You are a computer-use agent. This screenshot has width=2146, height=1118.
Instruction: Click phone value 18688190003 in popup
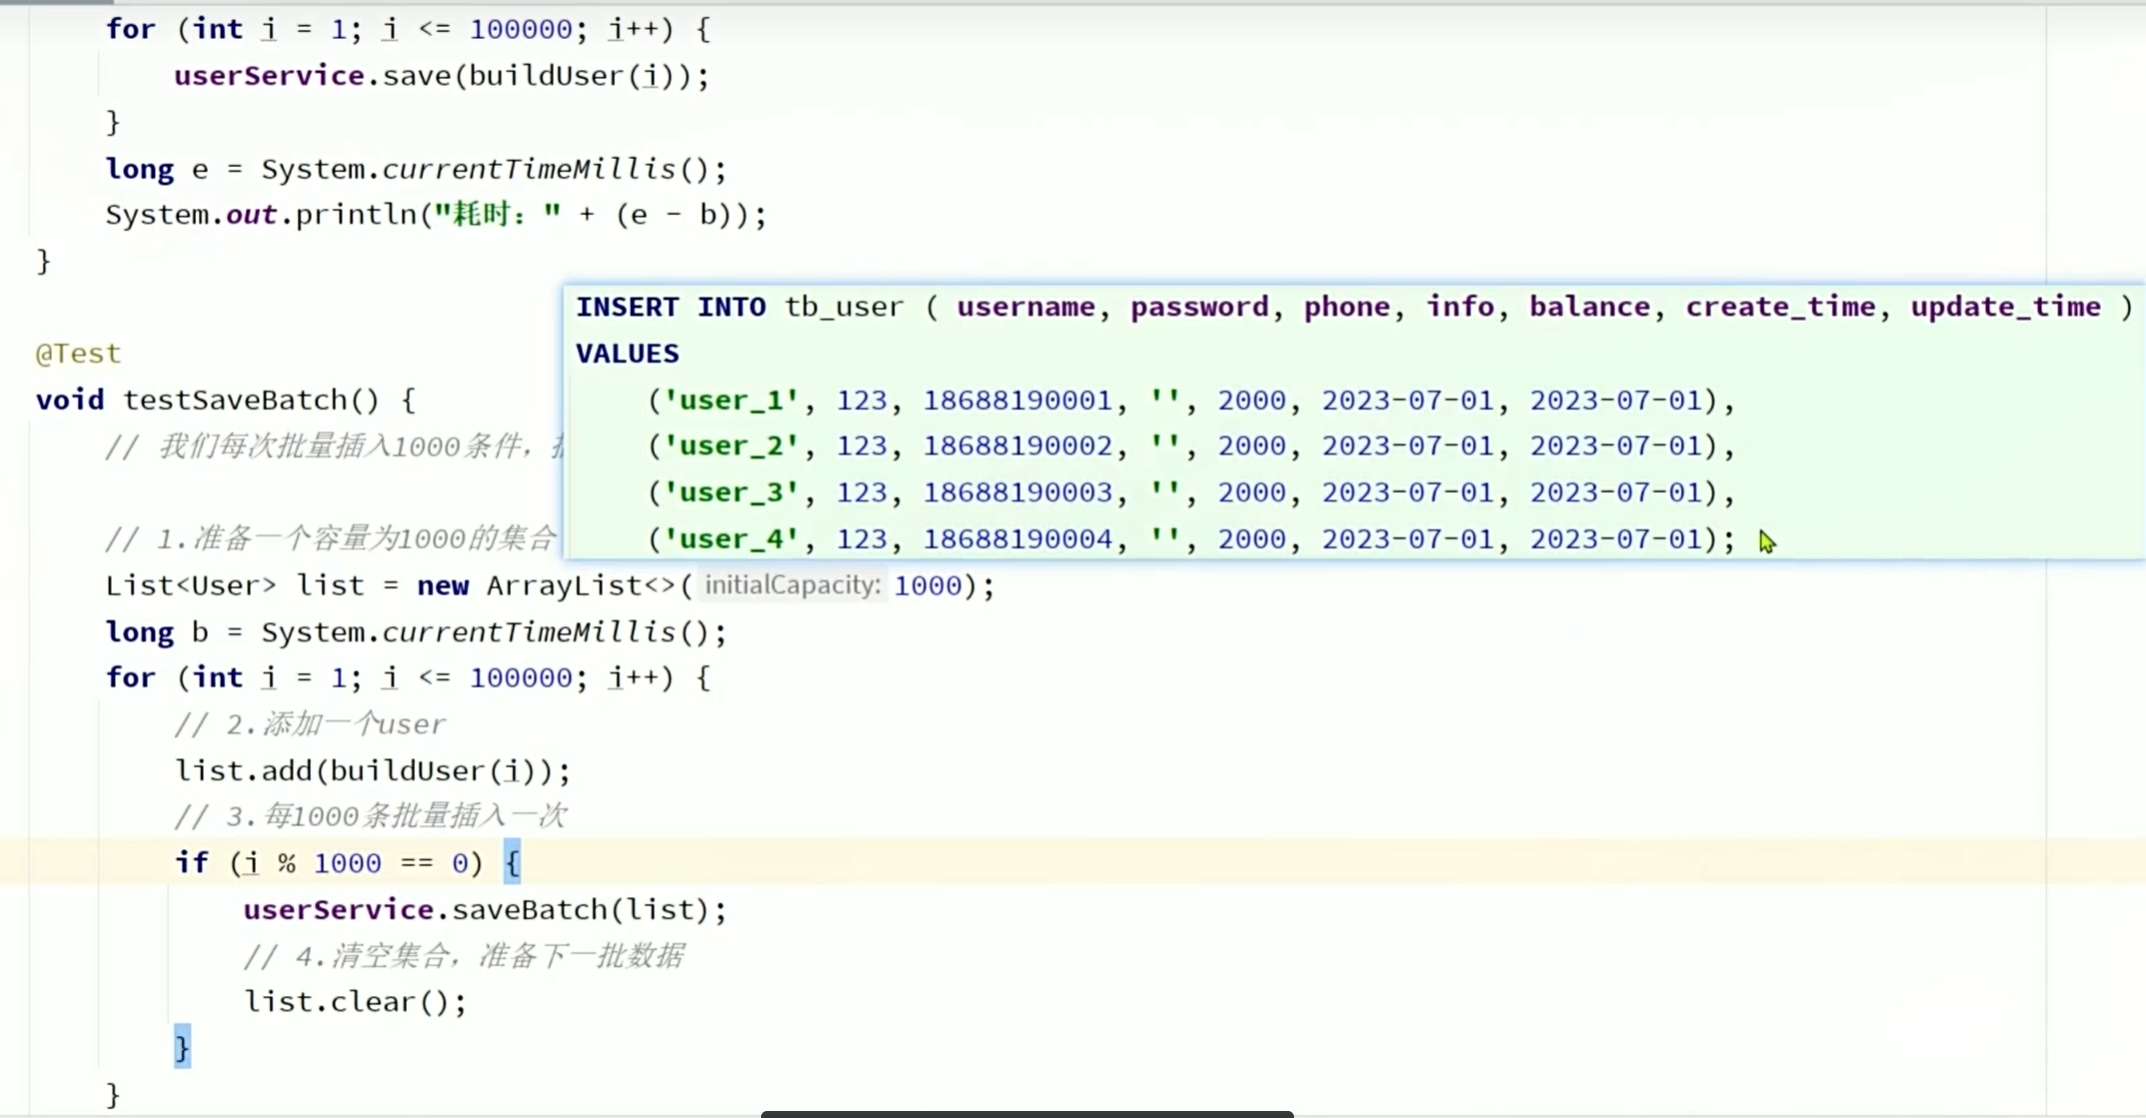pos(1017,492)
